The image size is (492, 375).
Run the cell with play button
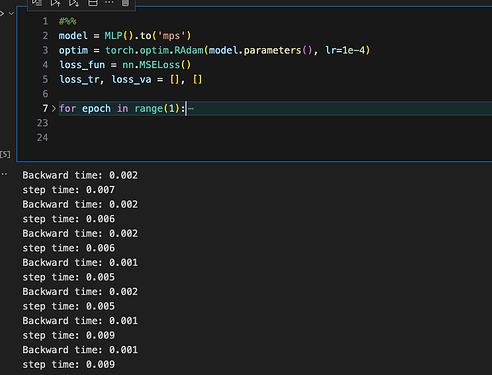[x=2, y=14]
